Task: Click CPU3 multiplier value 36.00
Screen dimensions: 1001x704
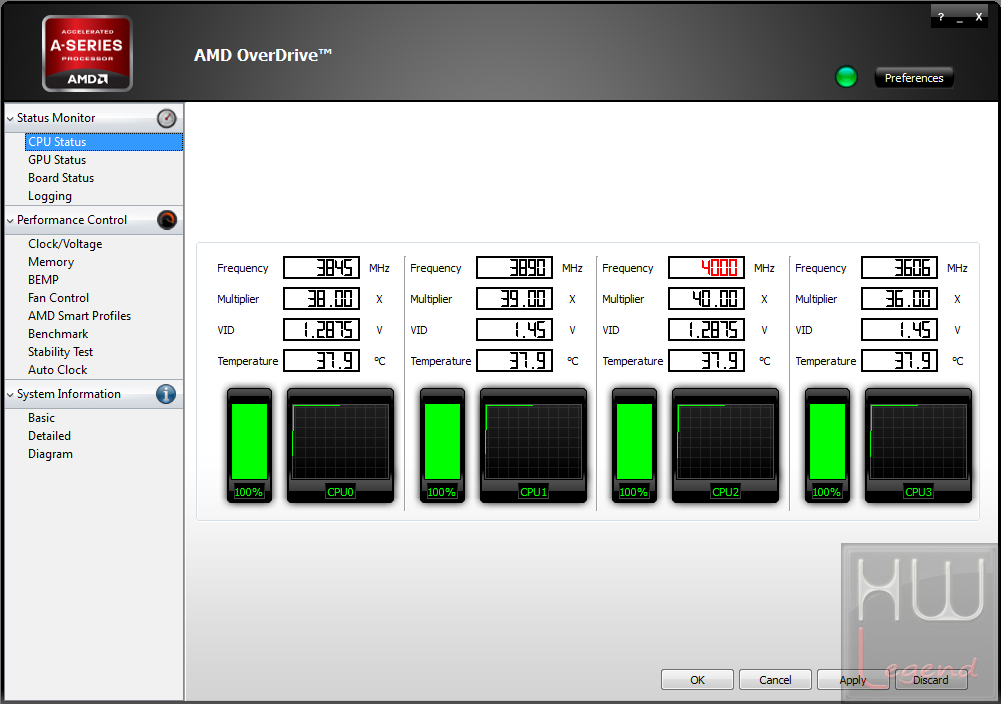Action: click(x=899, y=299)
